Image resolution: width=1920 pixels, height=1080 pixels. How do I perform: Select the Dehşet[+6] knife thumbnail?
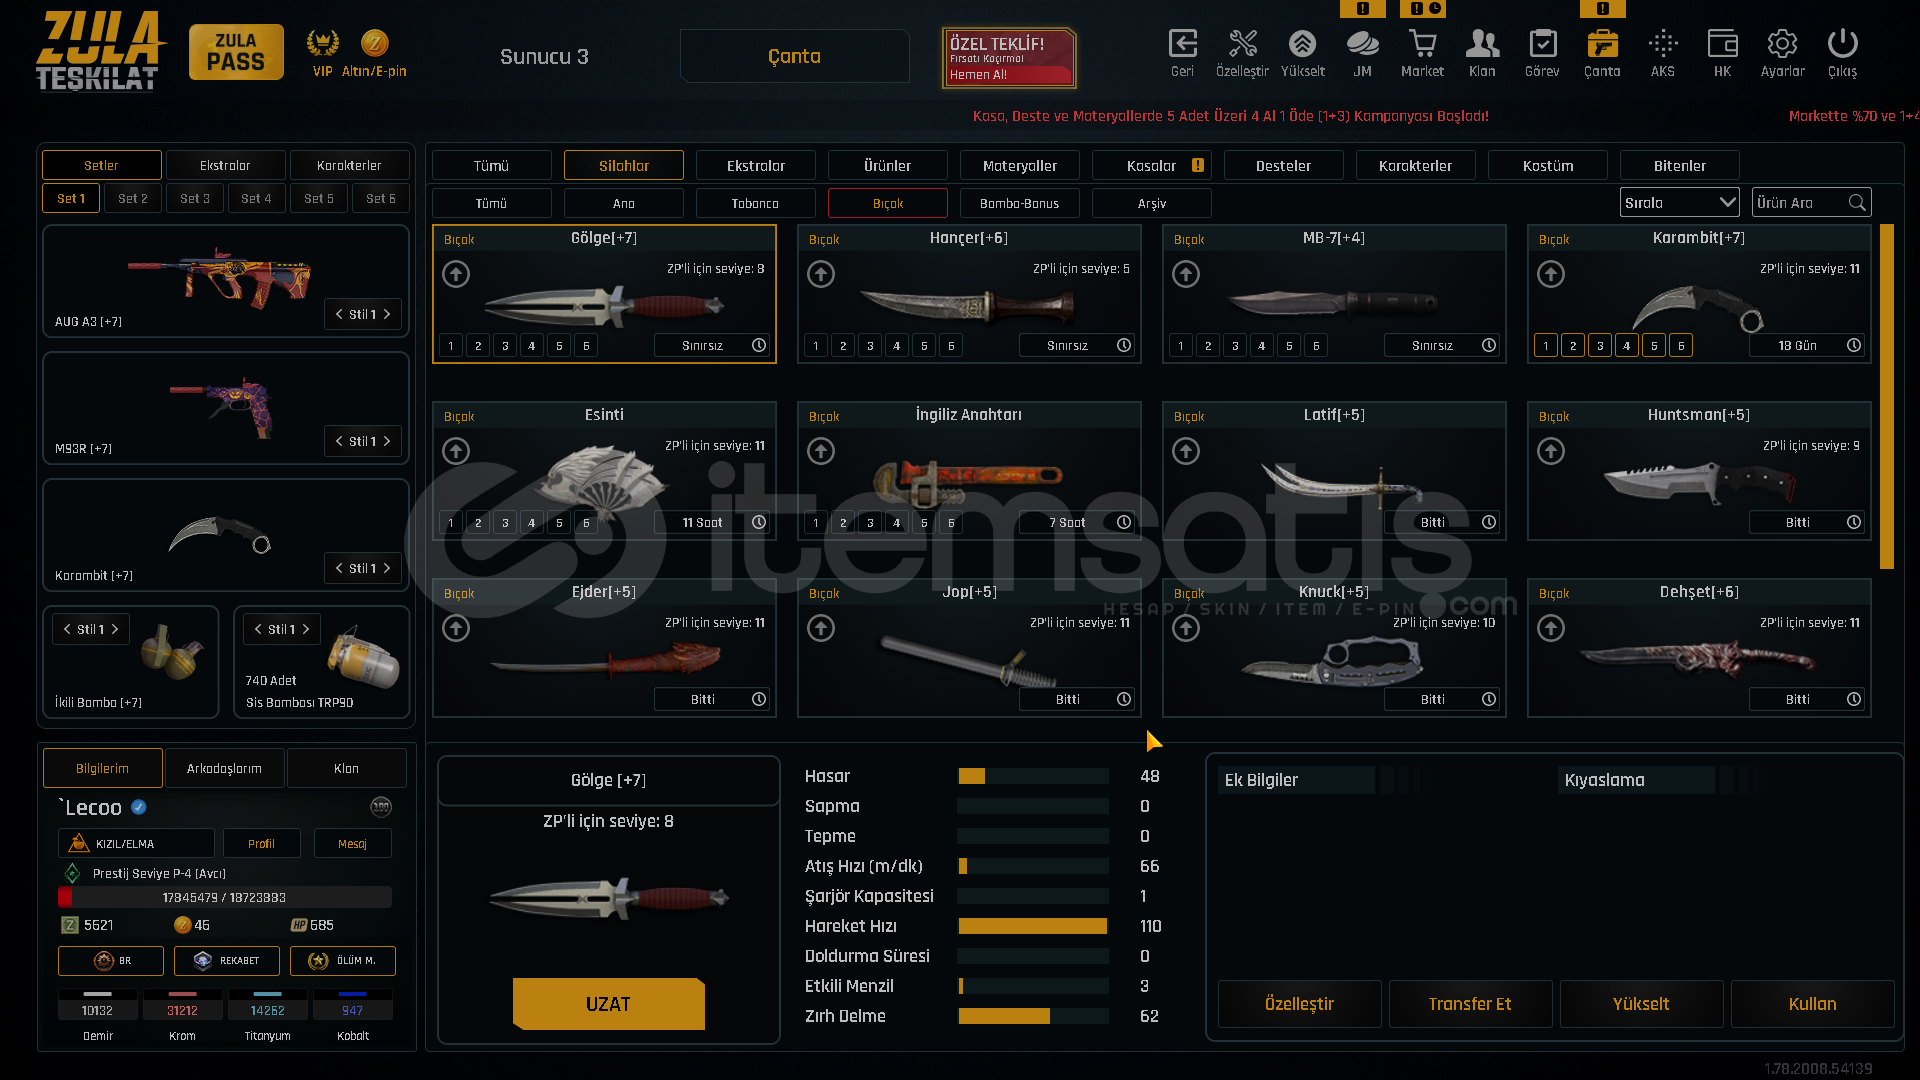1698,660
